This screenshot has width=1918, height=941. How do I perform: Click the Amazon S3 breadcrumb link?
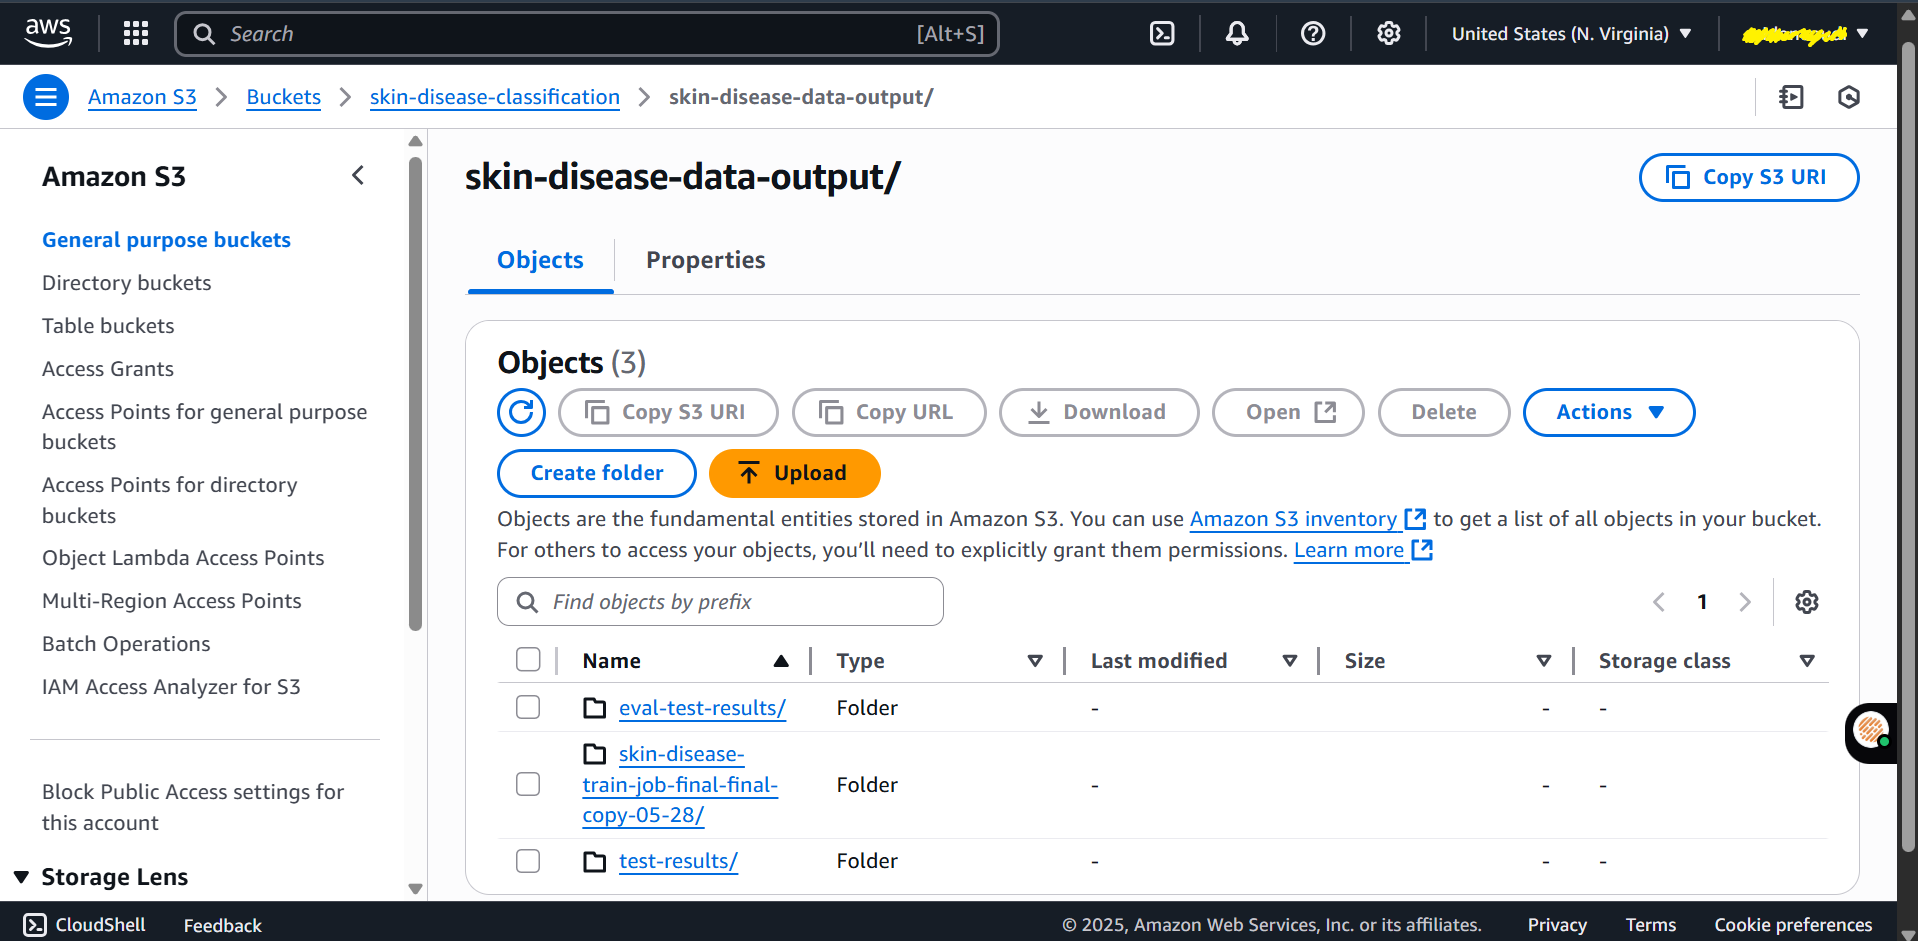(142, 97)
